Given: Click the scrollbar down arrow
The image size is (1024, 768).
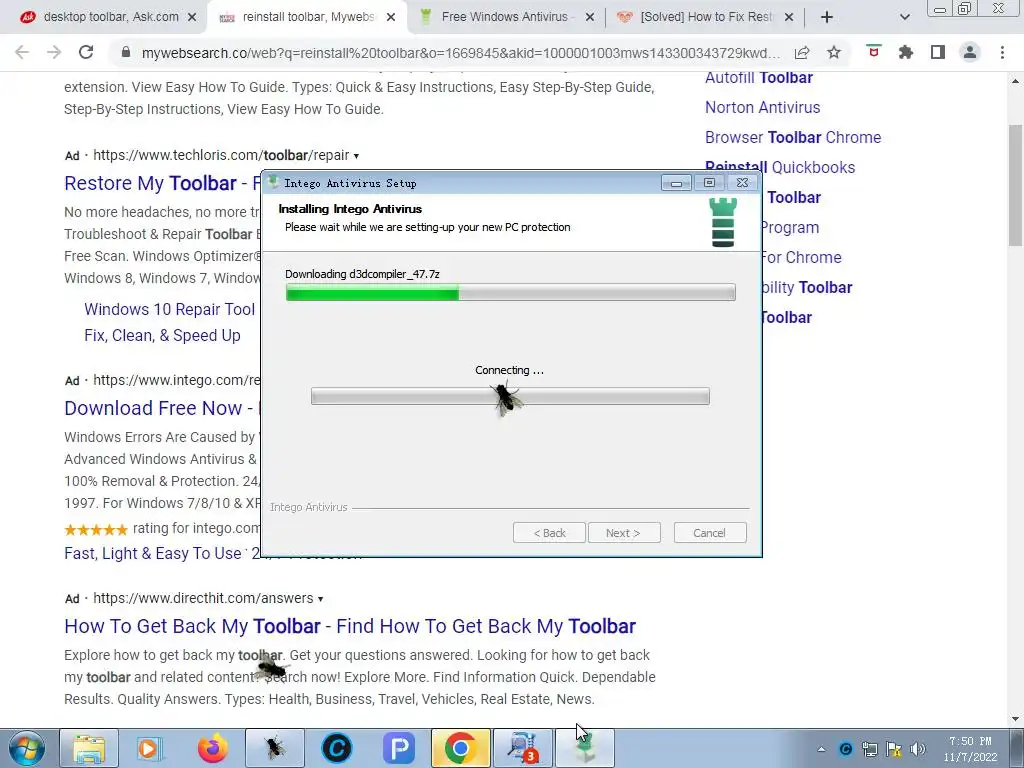Looking at the screenshot, I should tap(1016, 719).
